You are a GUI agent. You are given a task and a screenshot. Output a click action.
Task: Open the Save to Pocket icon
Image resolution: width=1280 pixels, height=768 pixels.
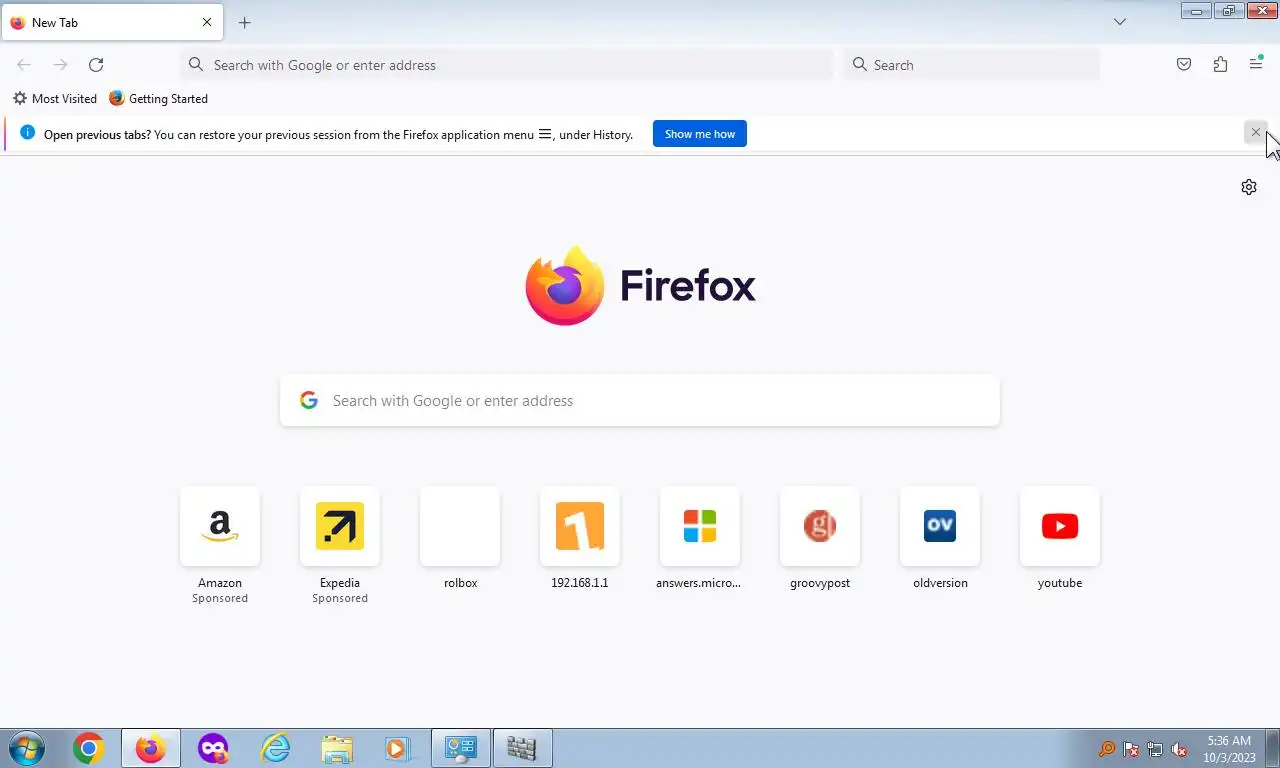click(x=1184, y=65)
